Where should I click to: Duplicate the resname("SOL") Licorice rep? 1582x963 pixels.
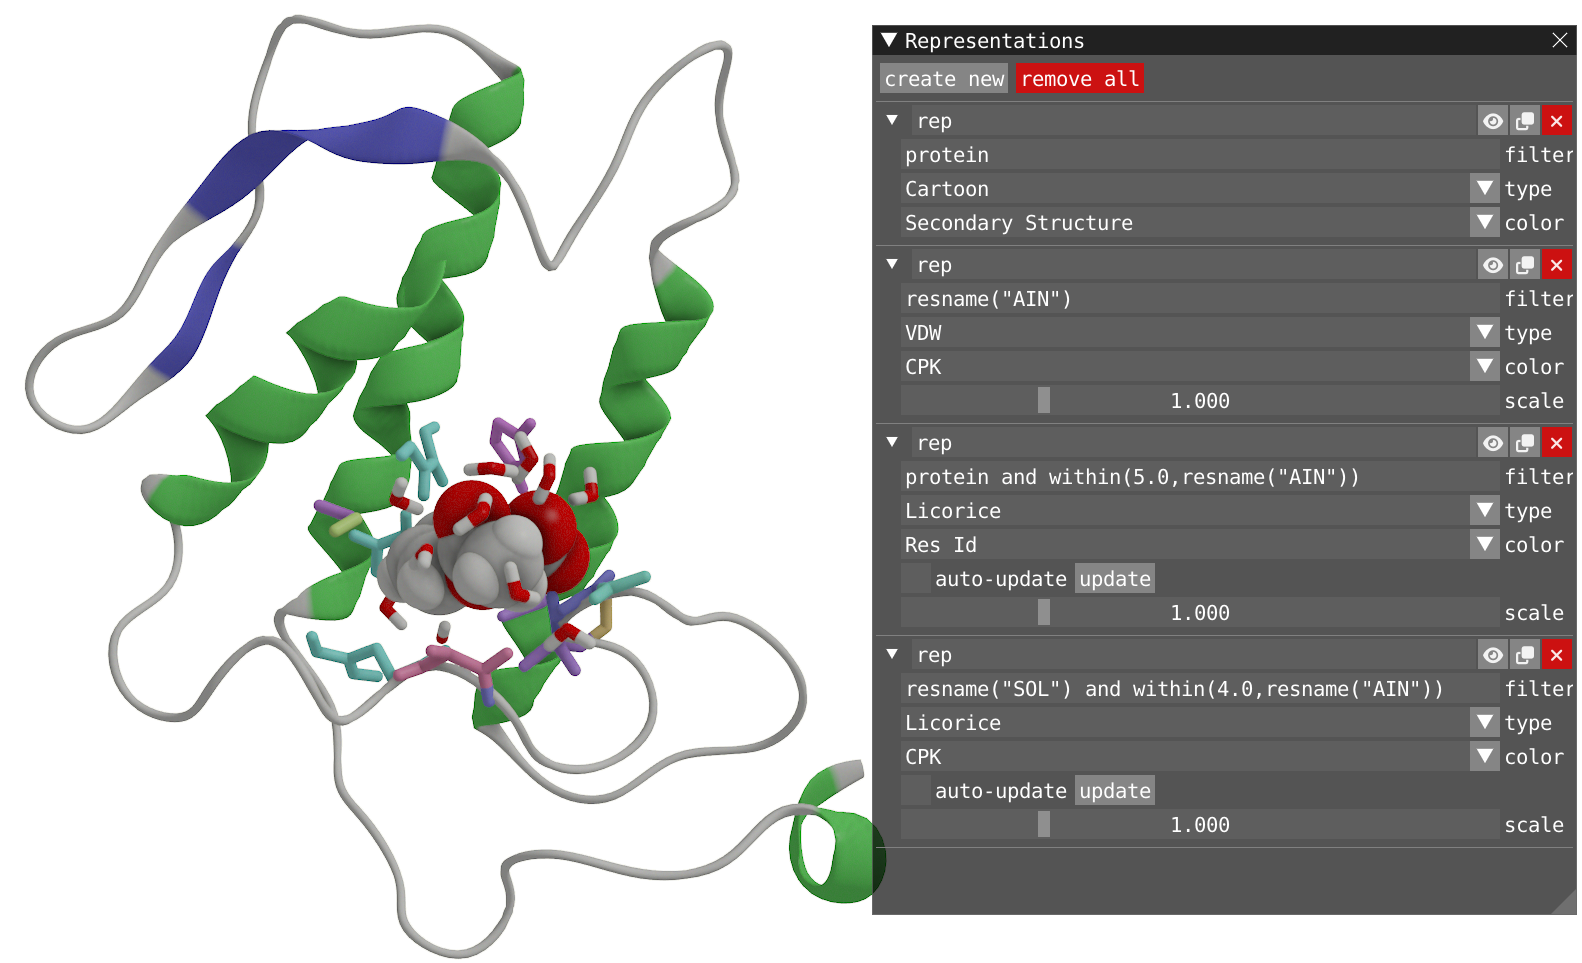coord(1524,655)
